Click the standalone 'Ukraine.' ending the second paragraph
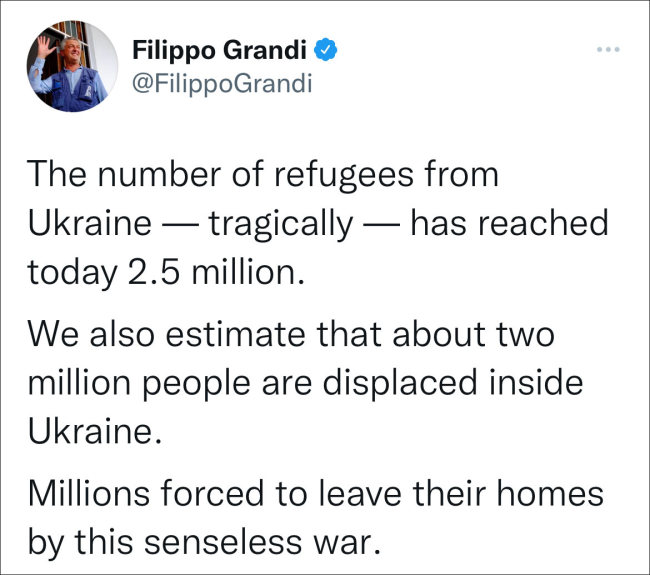Image resolution: width=650 pixels, height=575 pixels. [95, 431]
